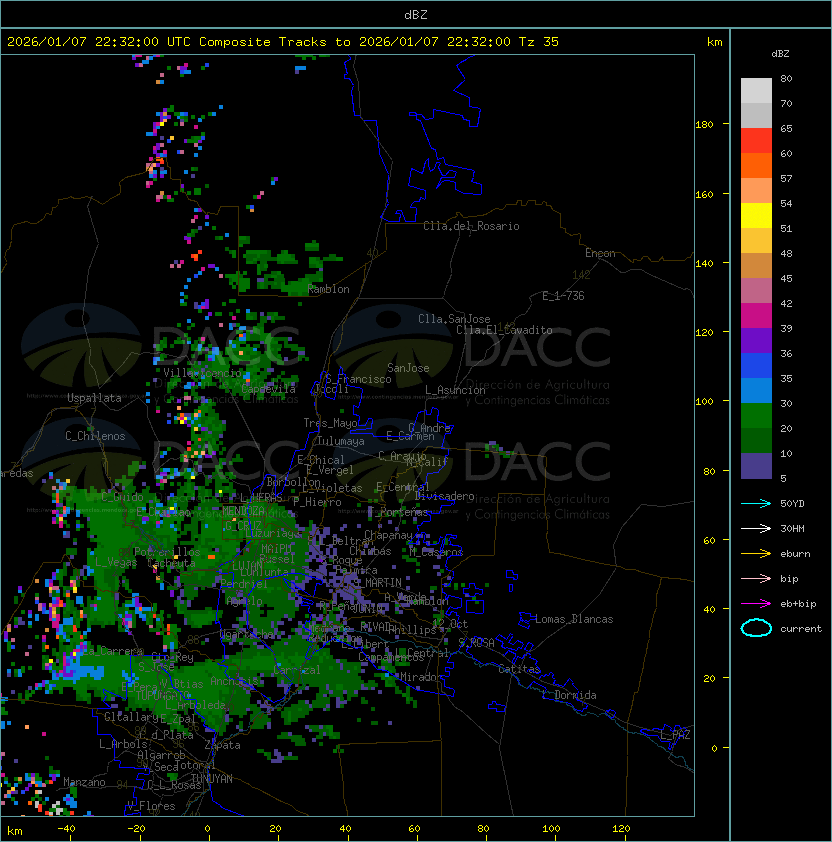Click the Tres_Mayo map label

tap(330, 423)
